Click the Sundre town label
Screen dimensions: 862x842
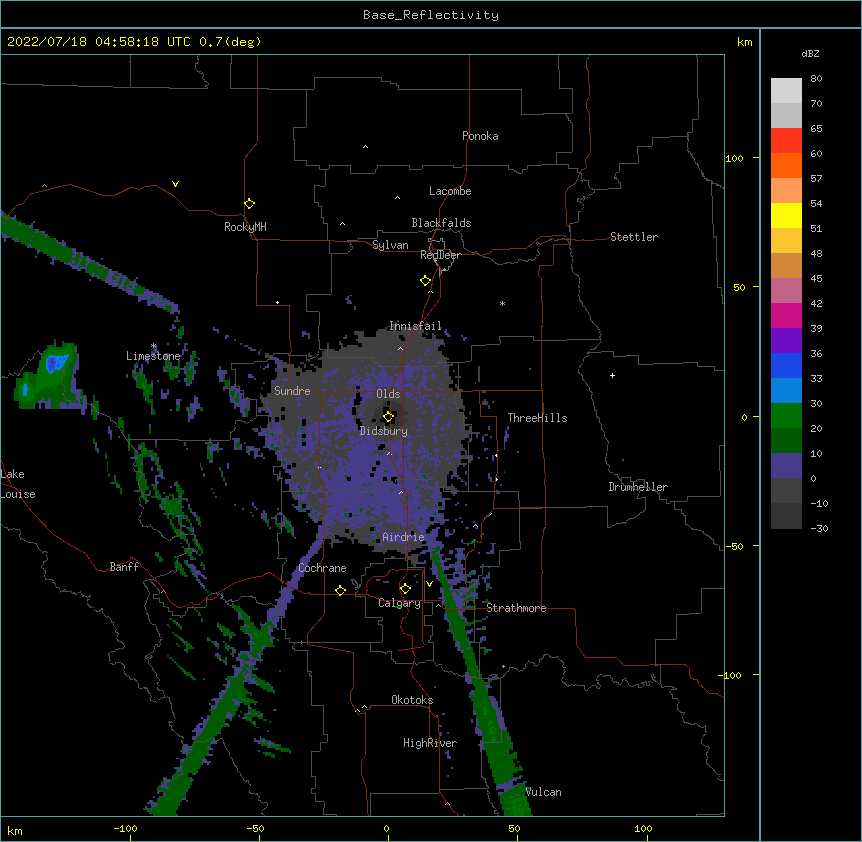[292, 391]
